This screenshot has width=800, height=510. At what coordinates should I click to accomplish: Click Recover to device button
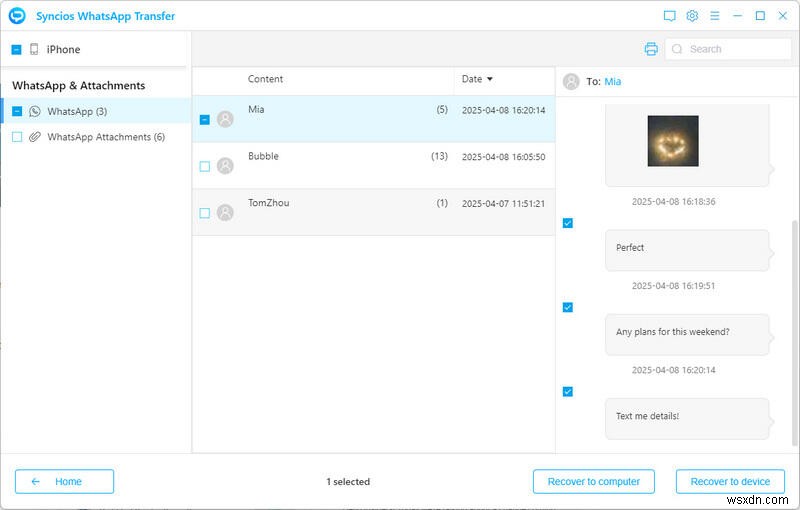coord(730,481)
